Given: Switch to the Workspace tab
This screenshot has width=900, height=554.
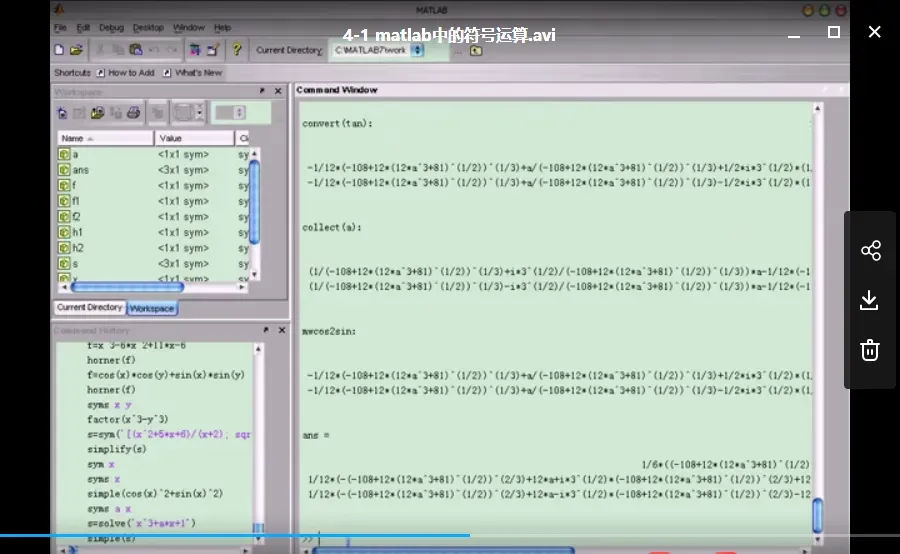Looking at the screenshot, I should click(x=152, y=308).
